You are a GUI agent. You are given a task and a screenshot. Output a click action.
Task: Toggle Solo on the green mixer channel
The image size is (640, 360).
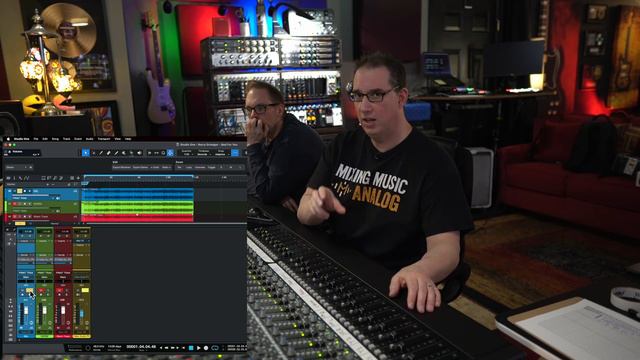(x=49, y=290)
